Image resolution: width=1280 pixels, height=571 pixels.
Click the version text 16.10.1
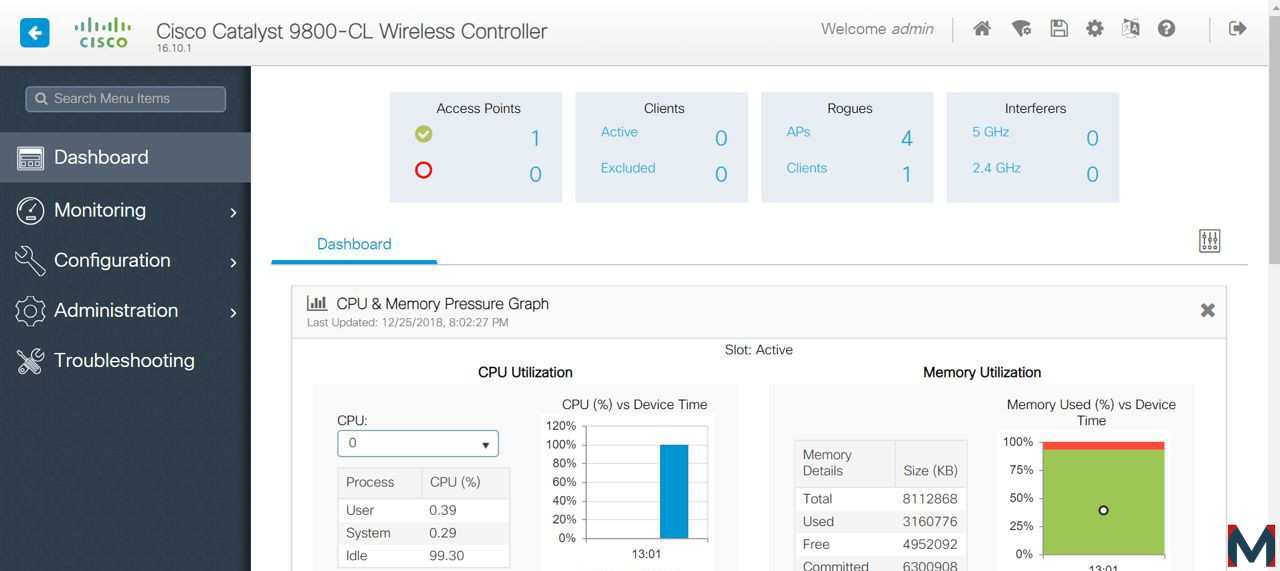click(174, 49)
